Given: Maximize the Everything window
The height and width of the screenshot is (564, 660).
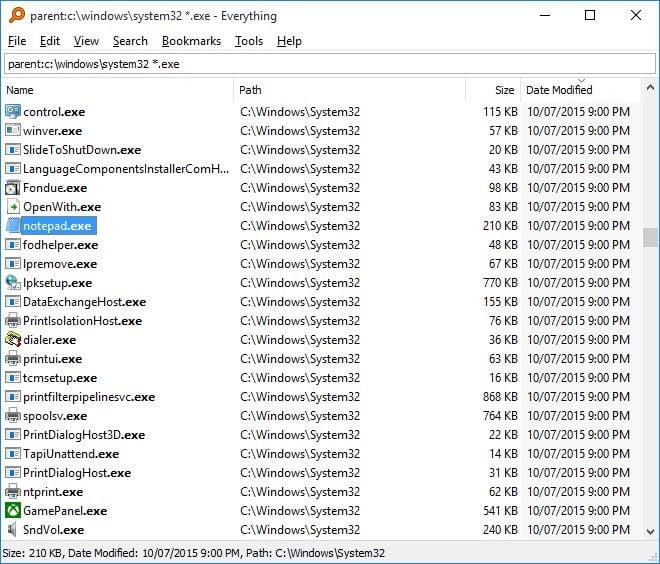Looking at the screenshot, I should click(x=590, y=15).
